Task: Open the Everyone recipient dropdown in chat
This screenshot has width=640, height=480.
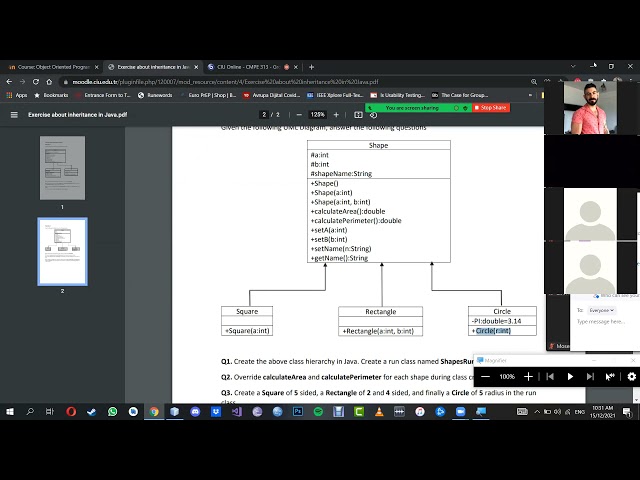Action: [x=601, y=311]
